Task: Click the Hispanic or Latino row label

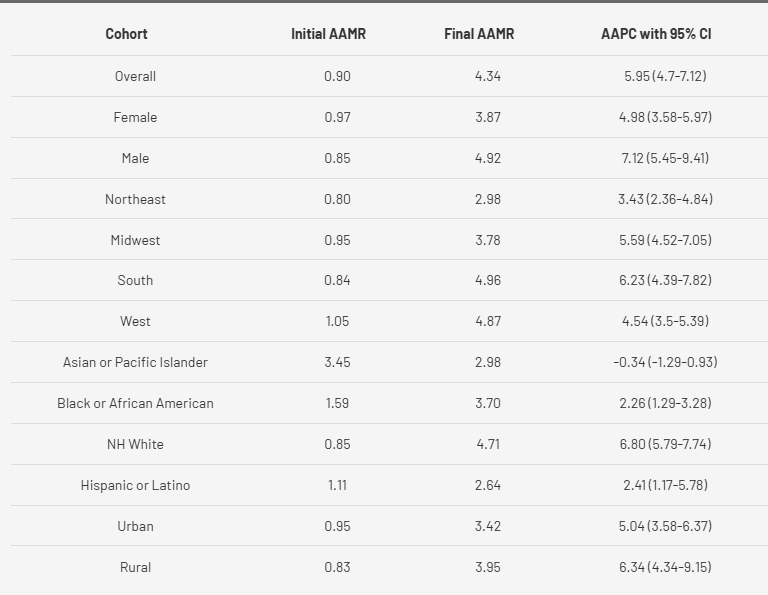Action: [x=135, y=485]
